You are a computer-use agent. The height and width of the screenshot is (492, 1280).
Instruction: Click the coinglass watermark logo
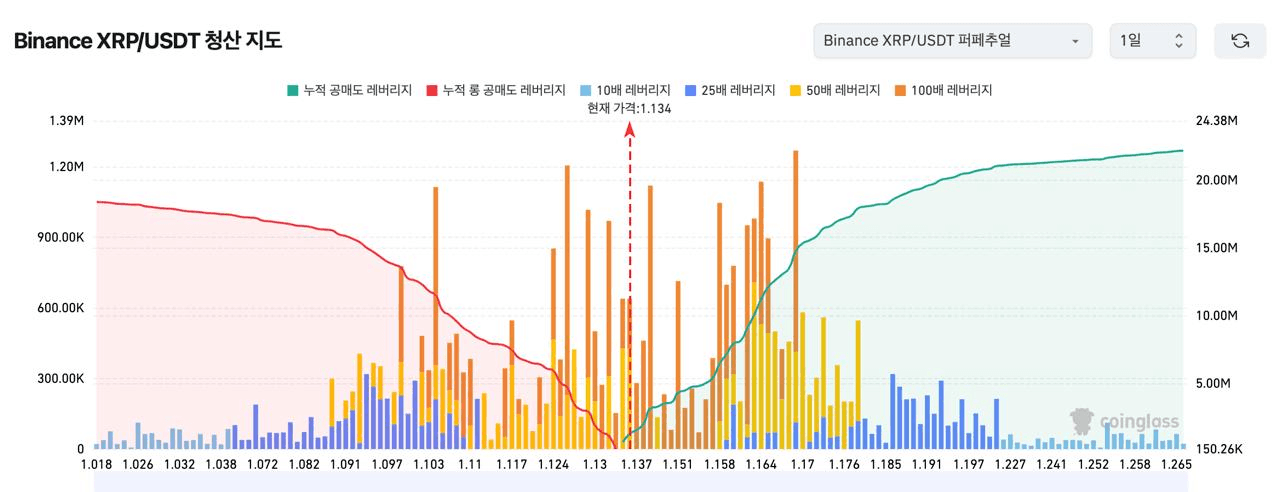coord(1124,421)
